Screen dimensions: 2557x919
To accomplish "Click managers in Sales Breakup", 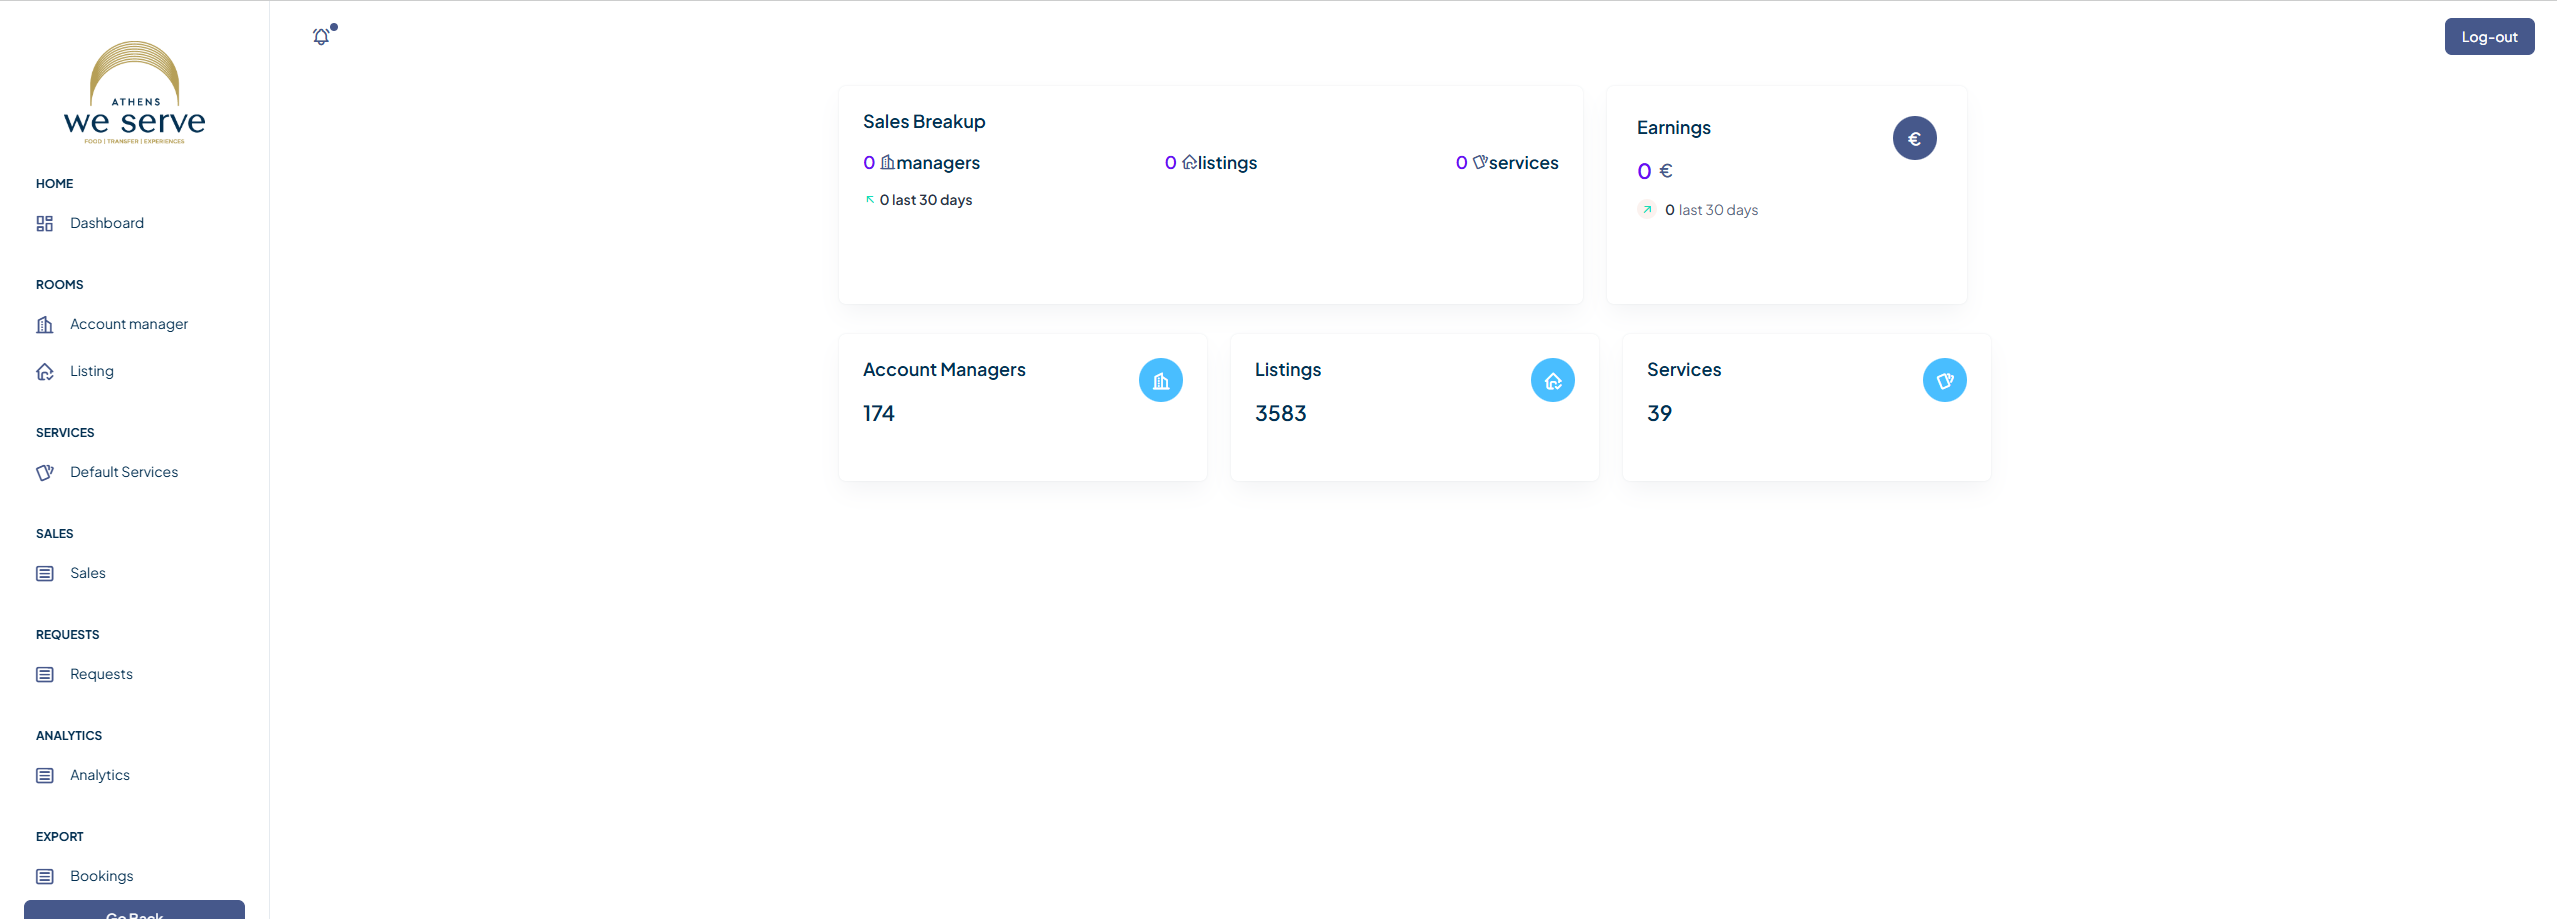I will [x=937, y=163].
